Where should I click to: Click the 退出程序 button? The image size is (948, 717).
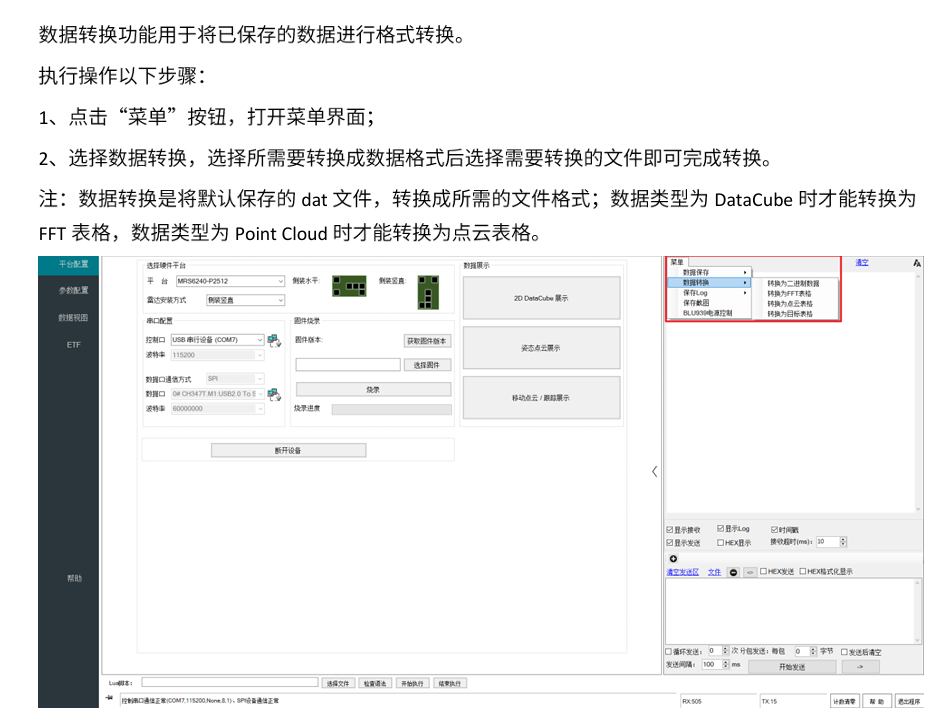(909, 701)
